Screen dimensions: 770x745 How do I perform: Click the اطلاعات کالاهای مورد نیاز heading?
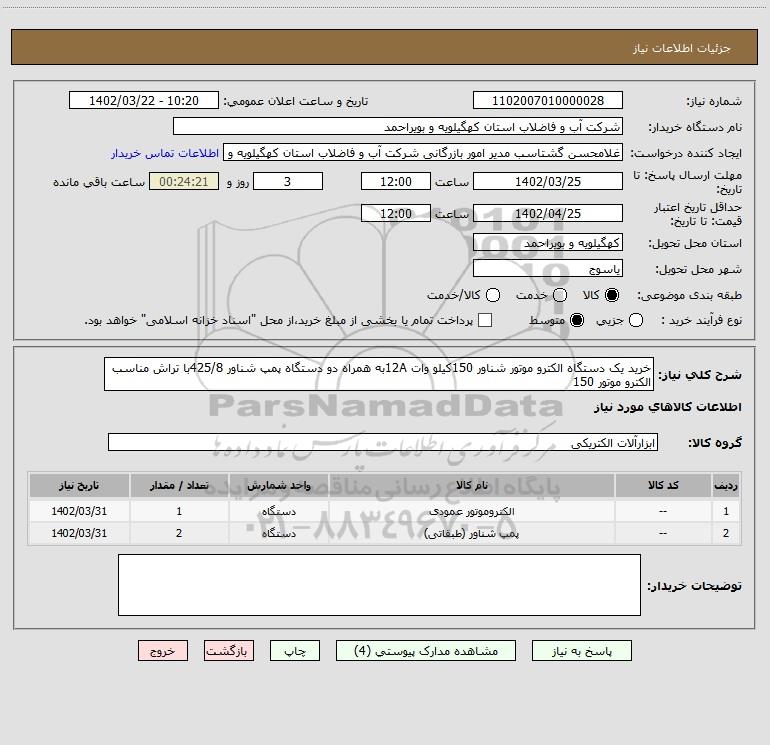pyautogui.click(x=668, y=407)
